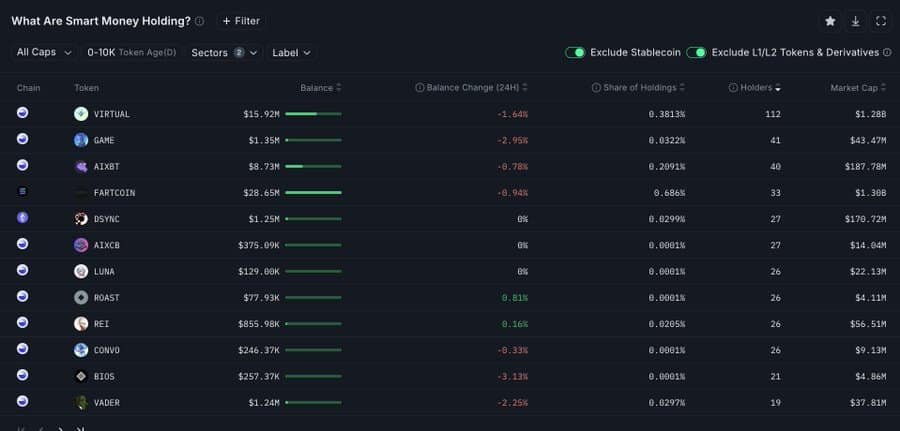Toggle Exclude L1/L2 Tokens & Derivatives switch
Image resolution: width=900 pixels, height=431 pixels.
696,52
